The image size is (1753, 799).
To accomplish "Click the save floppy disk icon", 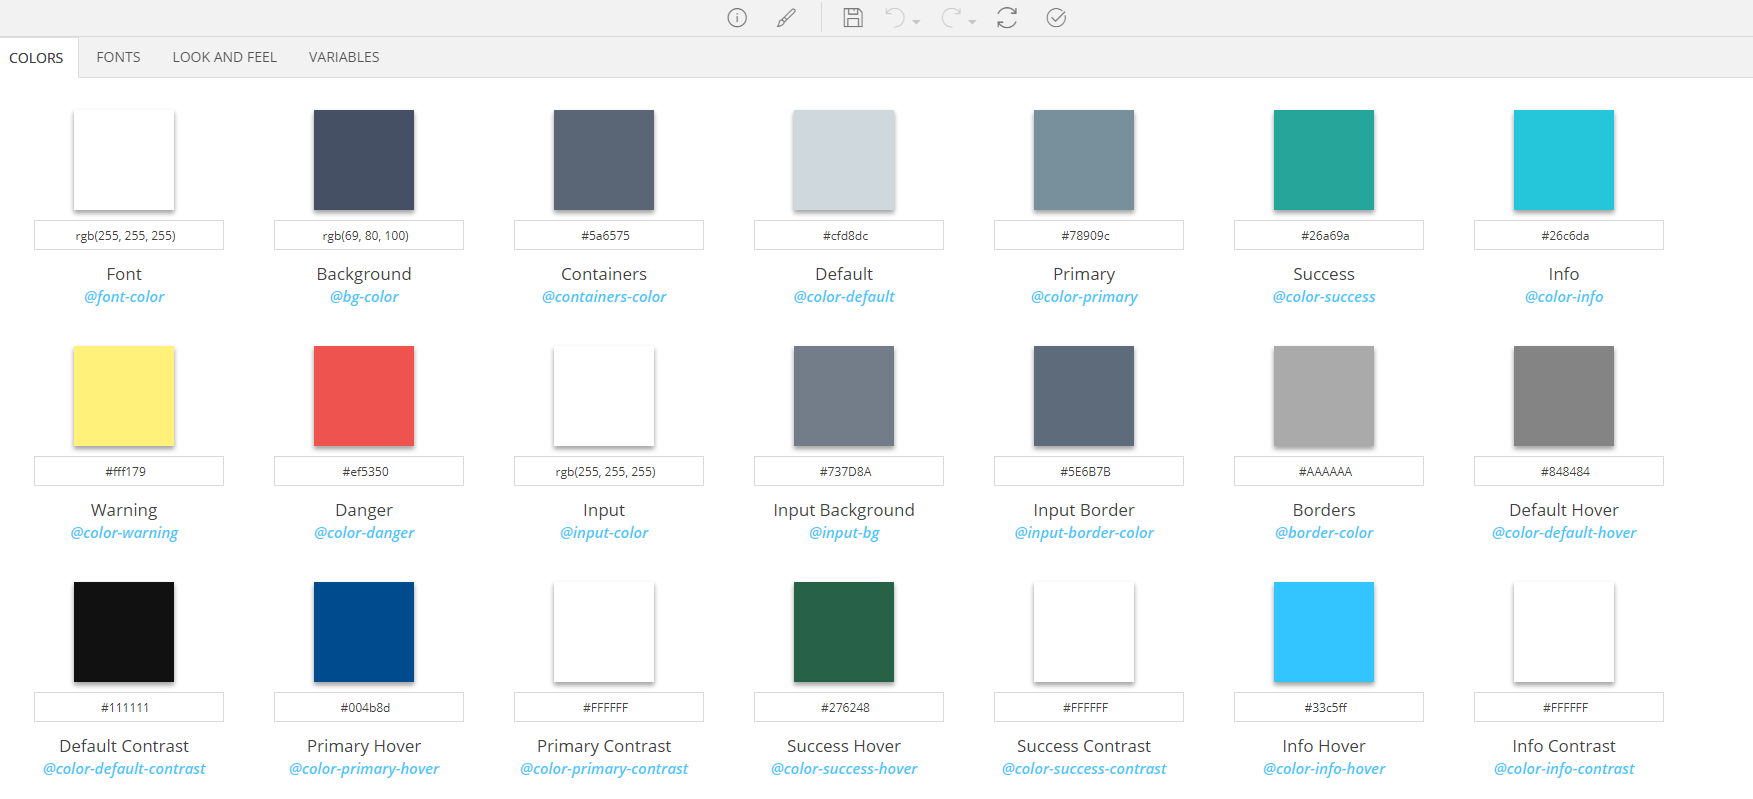I will (x=853, y=18).
